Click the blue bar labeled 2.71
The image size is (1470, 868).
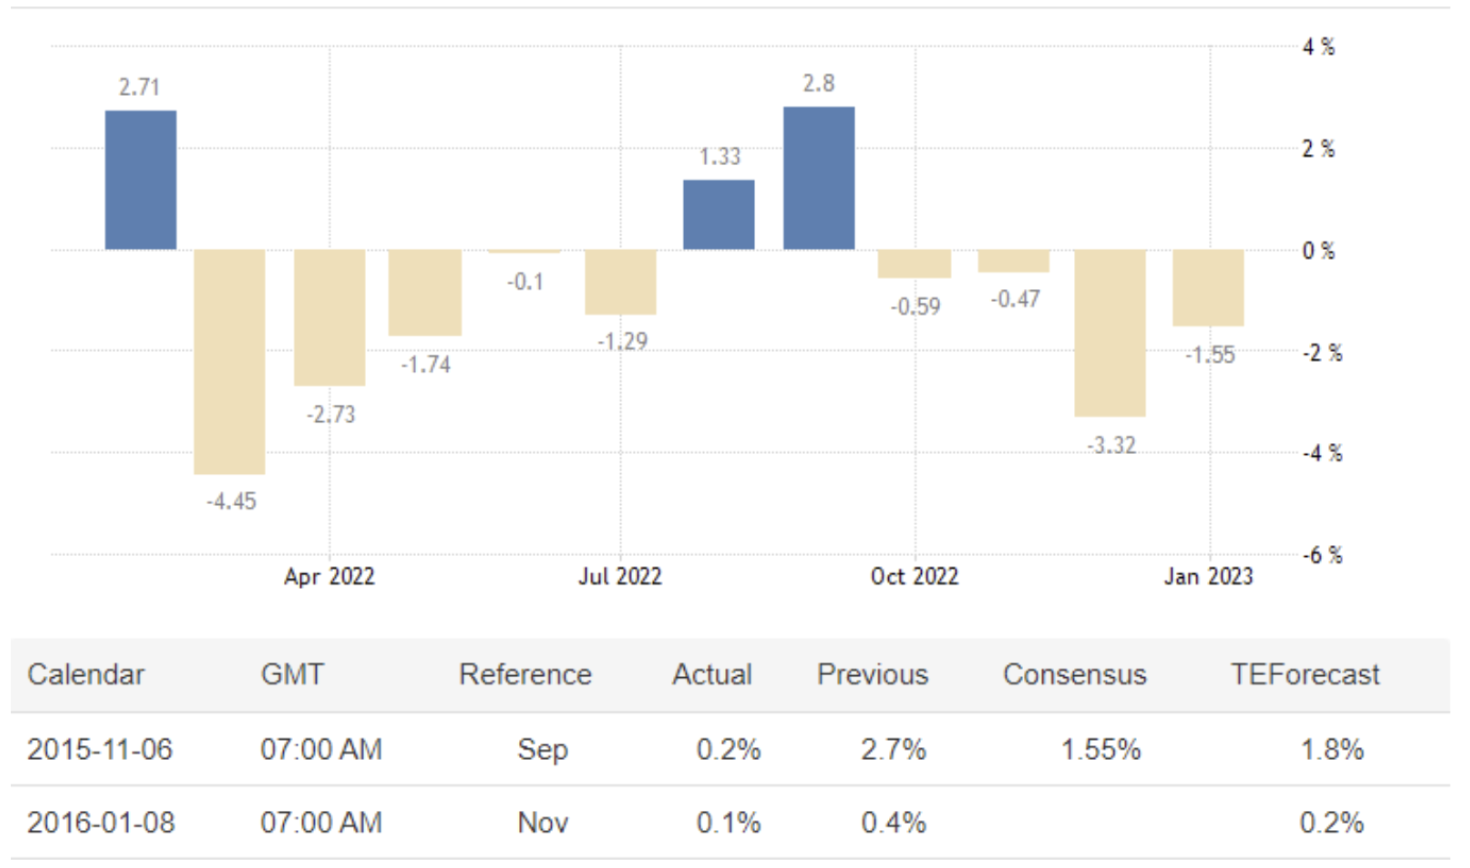click(141, 180)
